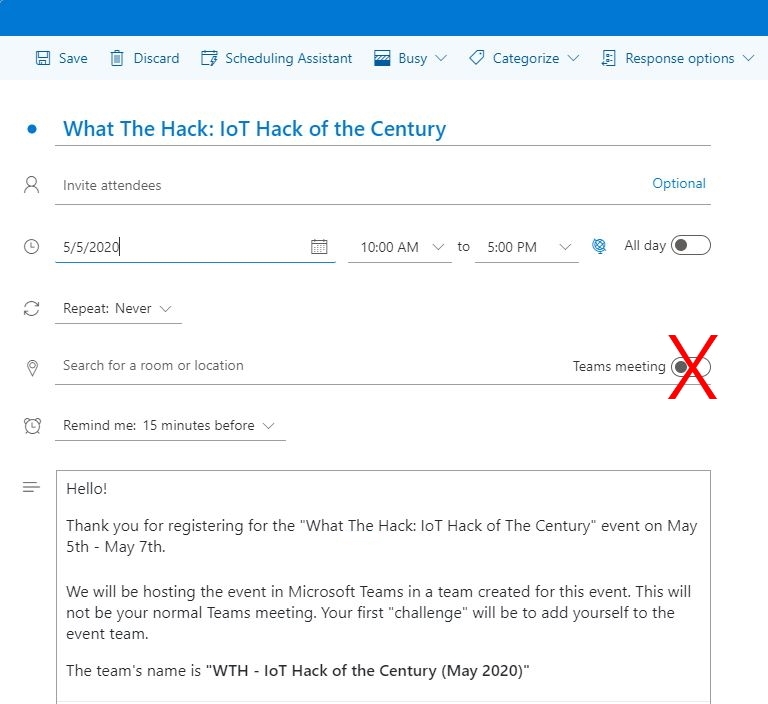Click the room or location search field
Image resolution: width=768 pixels, height=704 pixels.
point(300,366)
